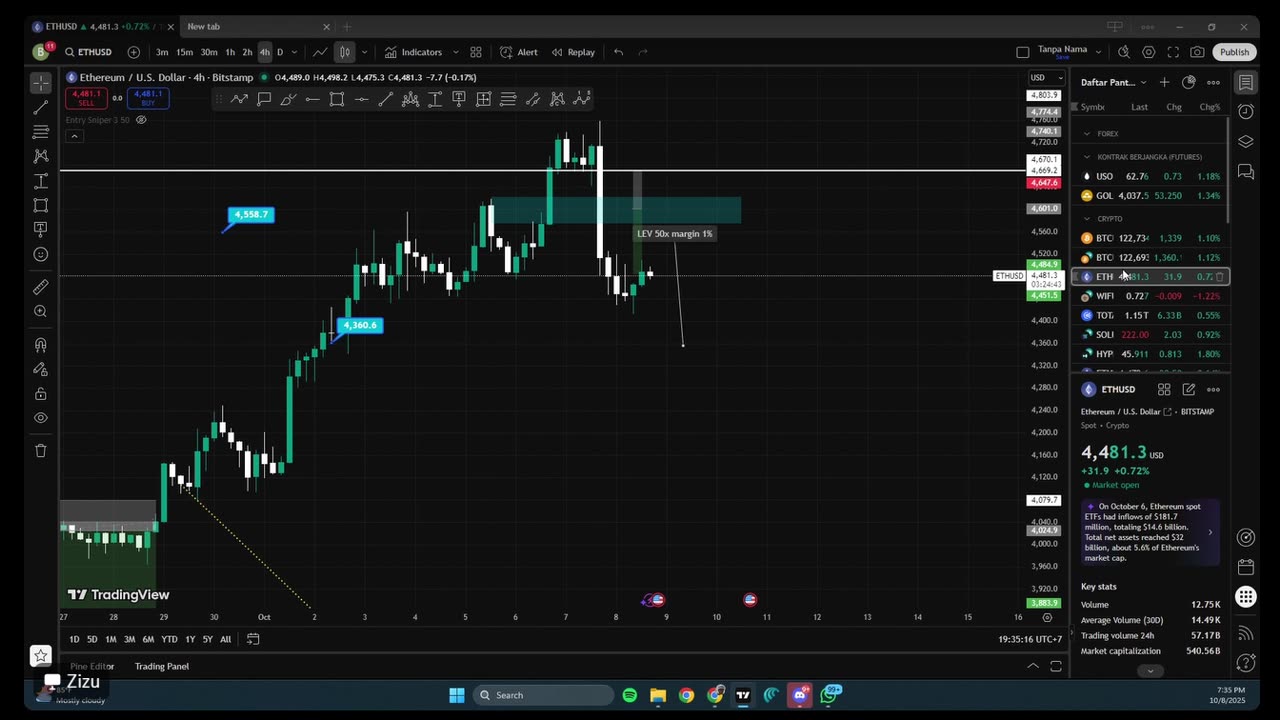This screenshot has height=720, width=1280.
Task: Collapse the indicator legend chevron
Action: click(x=74, y=136)
